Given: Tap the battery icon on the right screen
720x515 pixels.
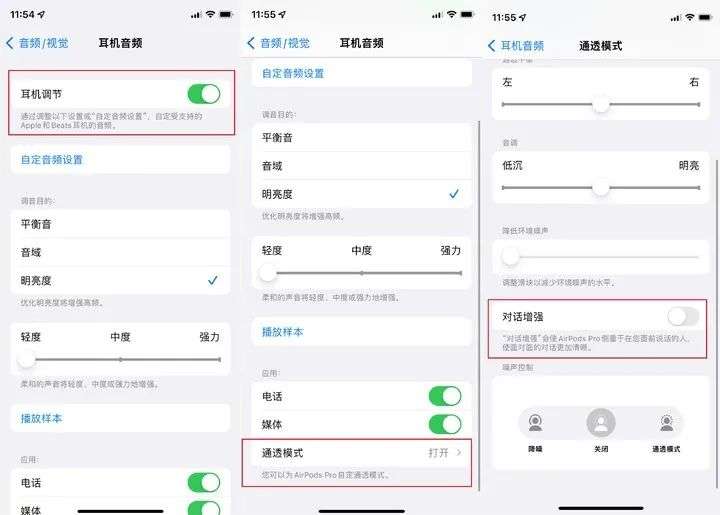Looking at the screenshot, I should pos(705,17).
